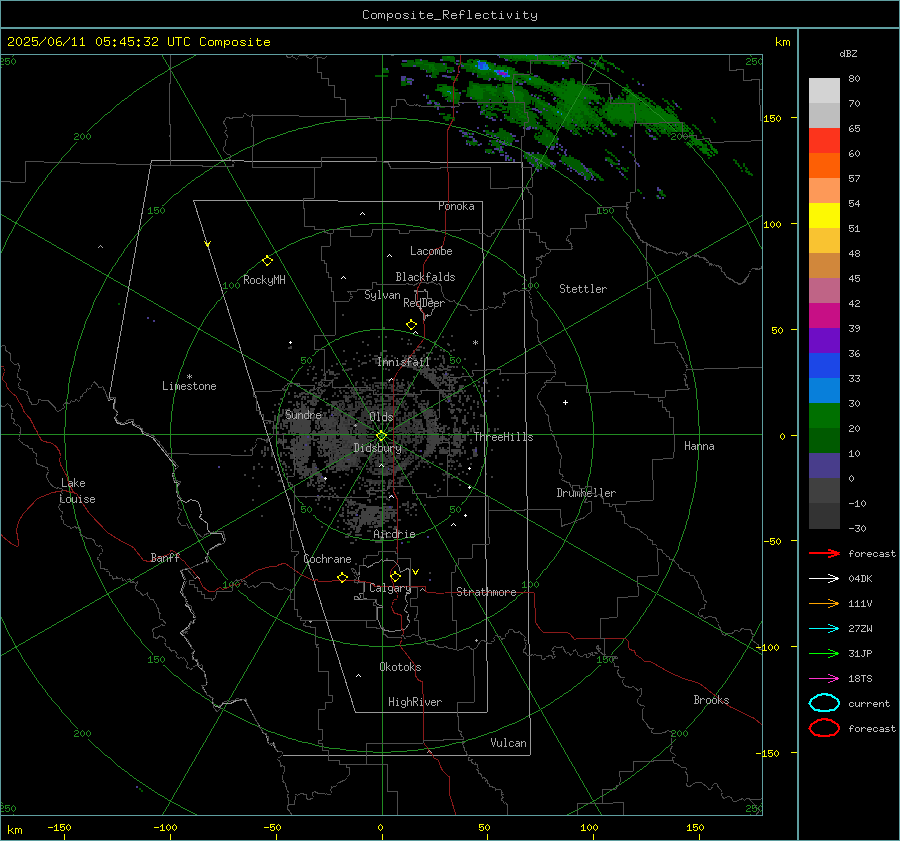
Task: Click the 100 tick on right axis
Action: (x=772, y=224)
